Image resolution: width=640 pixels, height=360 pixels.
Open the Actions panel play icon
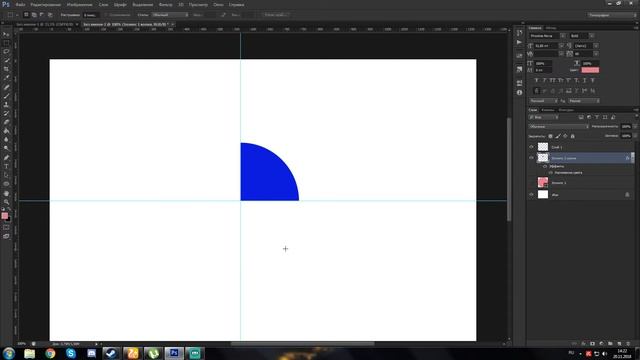click(519, 42)
